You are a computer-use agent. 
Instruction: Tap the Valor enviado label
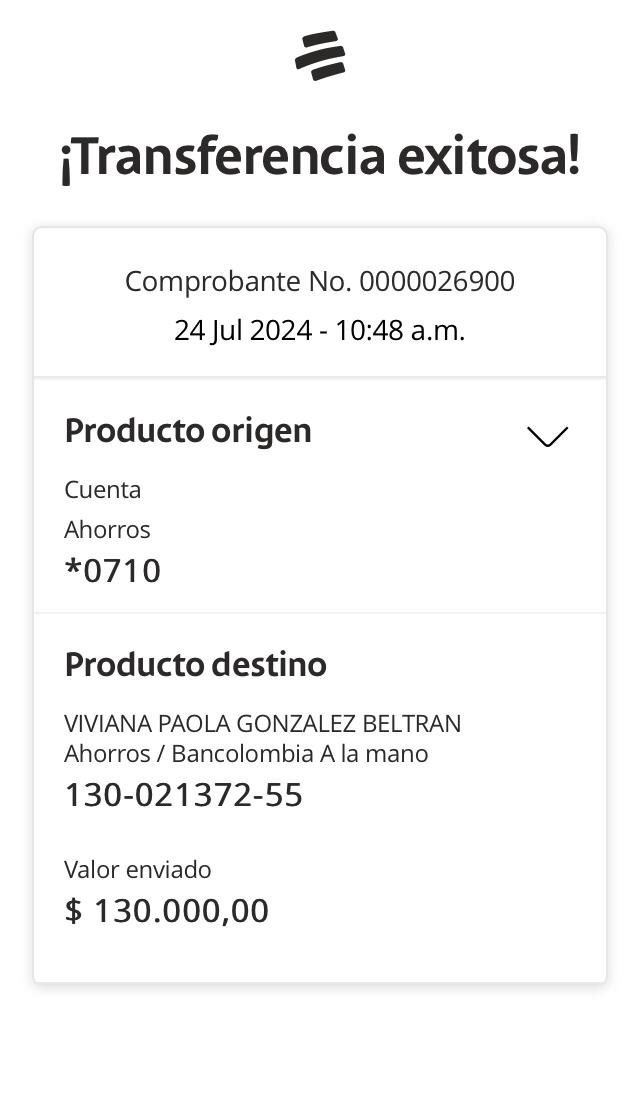click(x=138, y=870)
